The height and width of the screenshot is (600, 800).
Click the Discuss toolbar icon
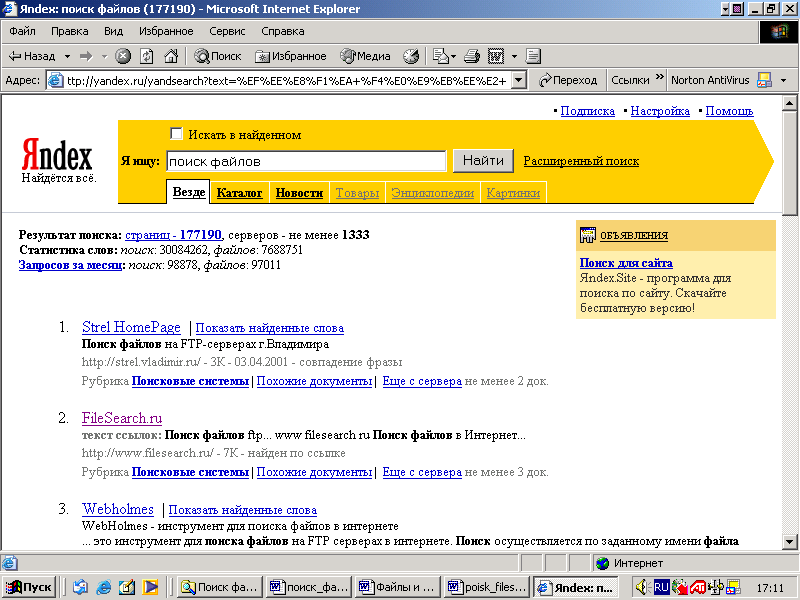pyautogui.click(x=533, y=56)
